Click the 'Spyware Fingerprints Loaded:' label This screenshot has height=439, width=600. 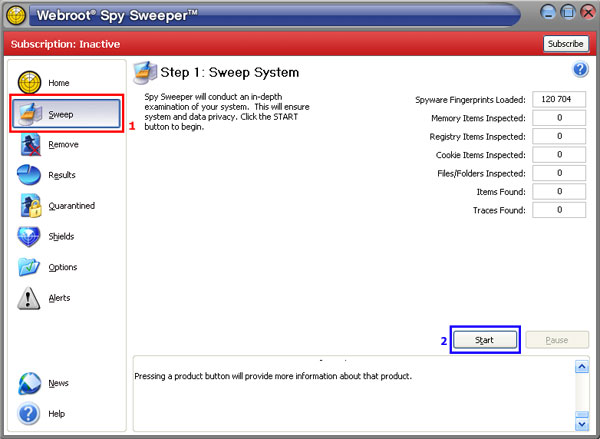pos(470,100)
